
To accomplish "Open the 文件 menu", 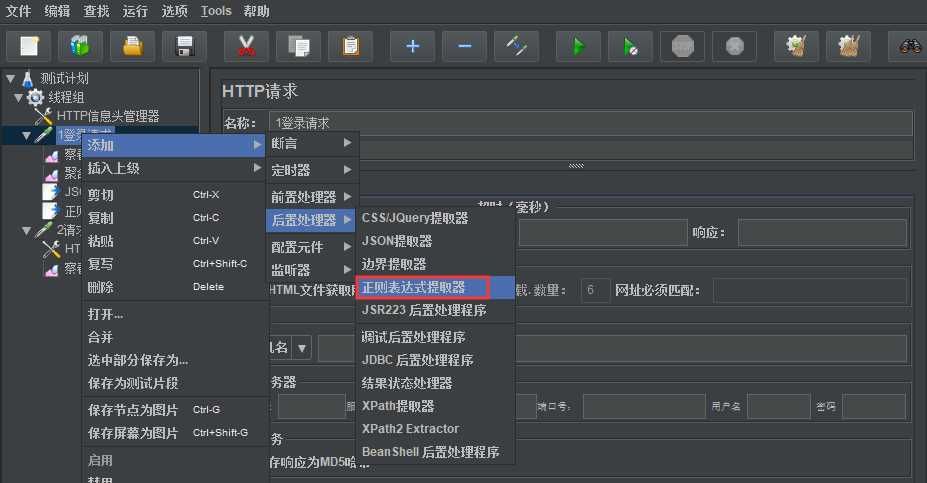I will (x=18, y=11).
